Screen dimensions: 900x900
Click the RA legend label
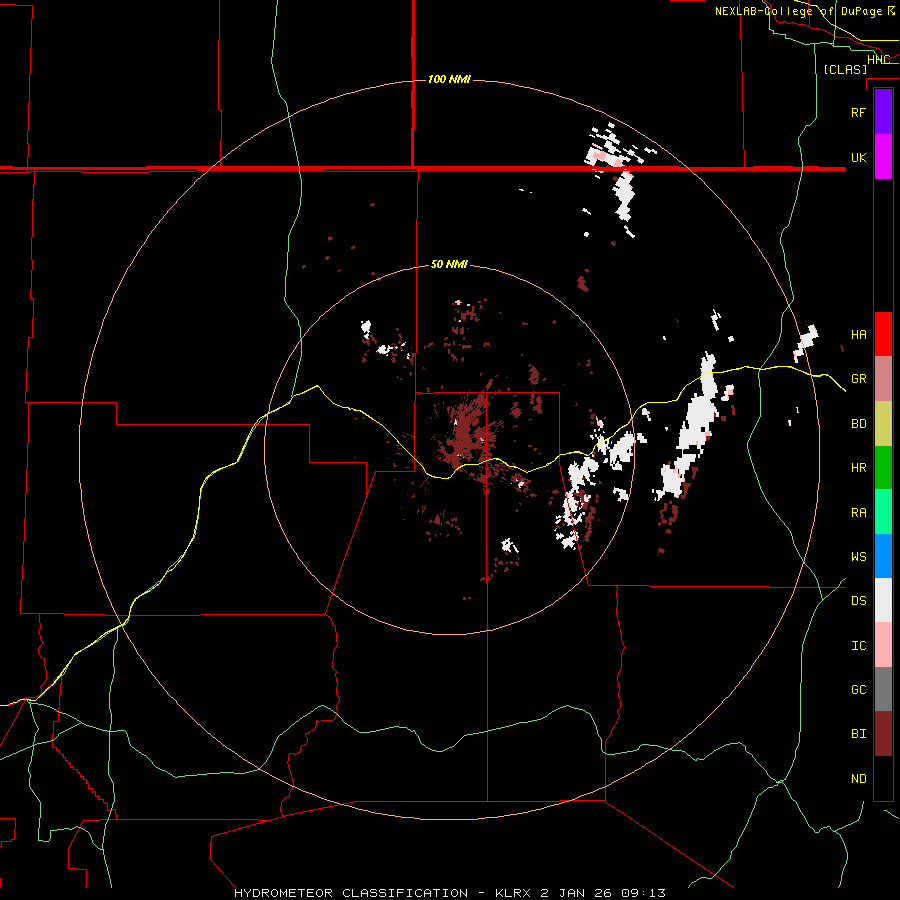coord(859,513)
